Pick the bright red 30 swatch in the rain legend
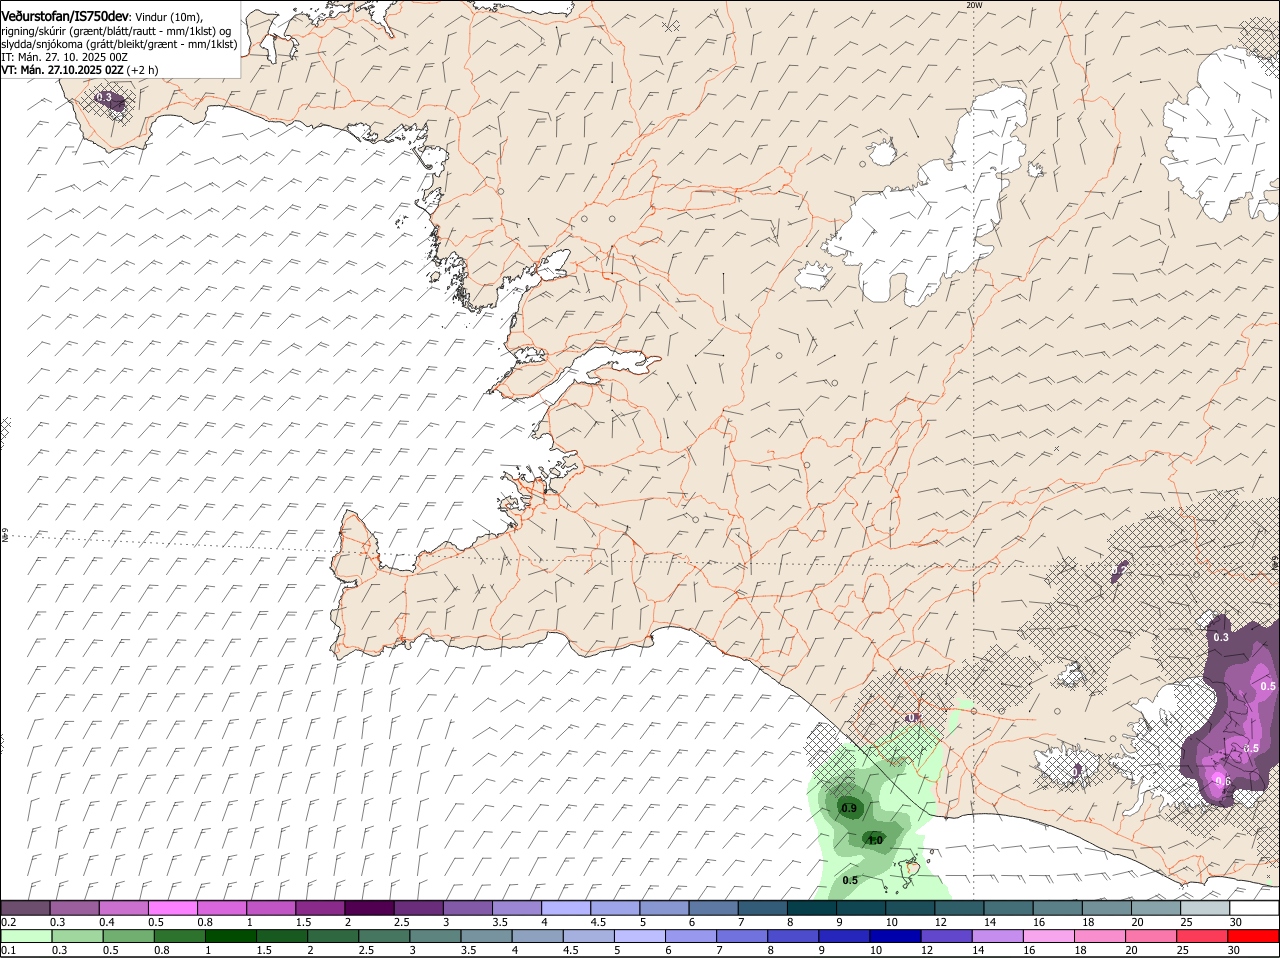1280x958 pixels. pos(1255,937)
